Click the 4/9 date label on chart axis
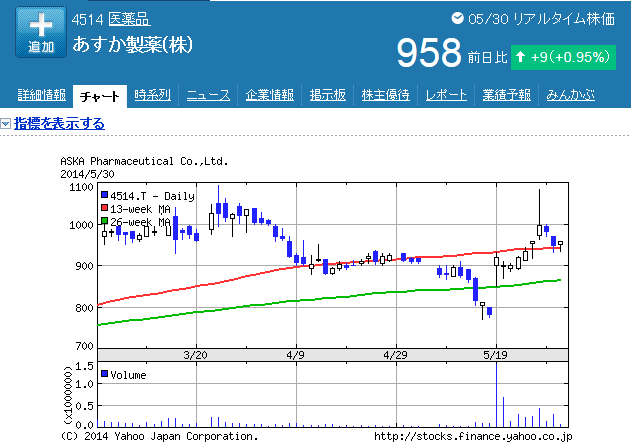The width and height of the screenshot is (631, 447). click(x=295, y=355)
